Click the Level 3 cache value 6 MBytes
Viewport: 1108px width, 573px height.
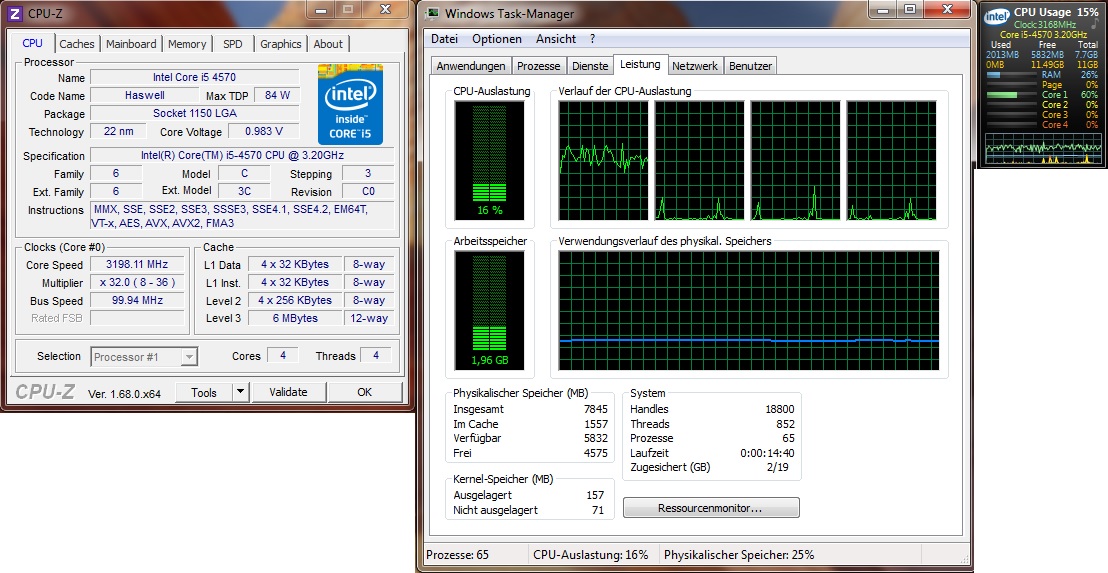(295, 318)
